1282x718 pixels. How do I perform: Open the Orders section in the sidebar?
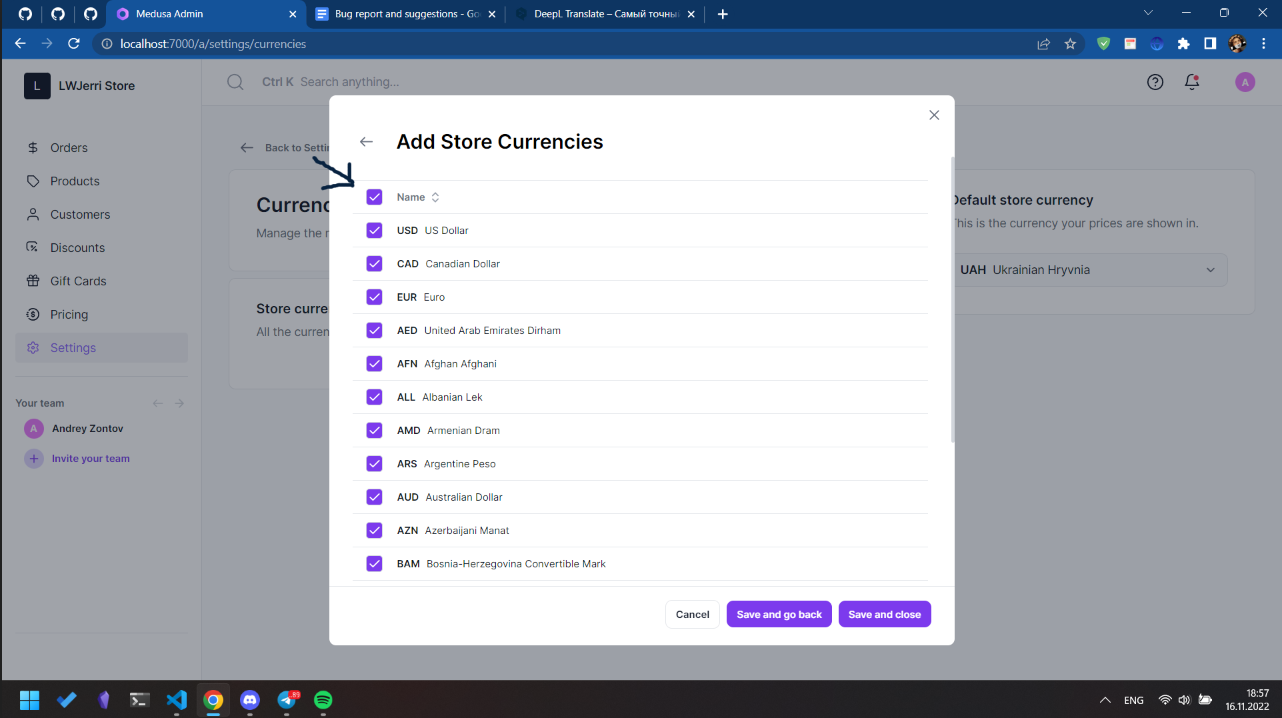coord(67,147)
